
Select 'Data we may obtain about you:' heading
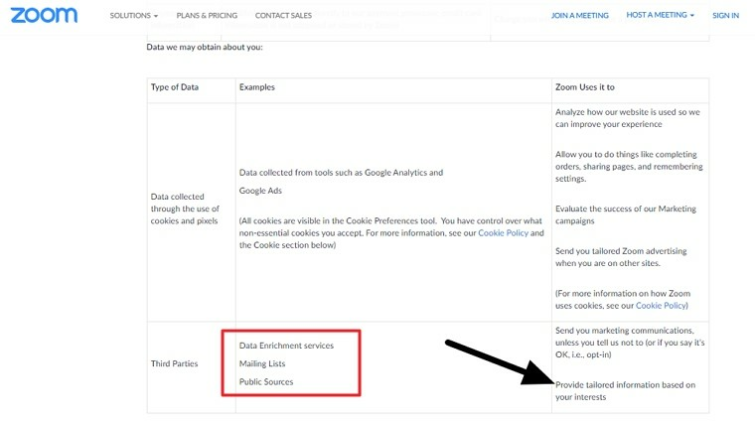point(205,47)
